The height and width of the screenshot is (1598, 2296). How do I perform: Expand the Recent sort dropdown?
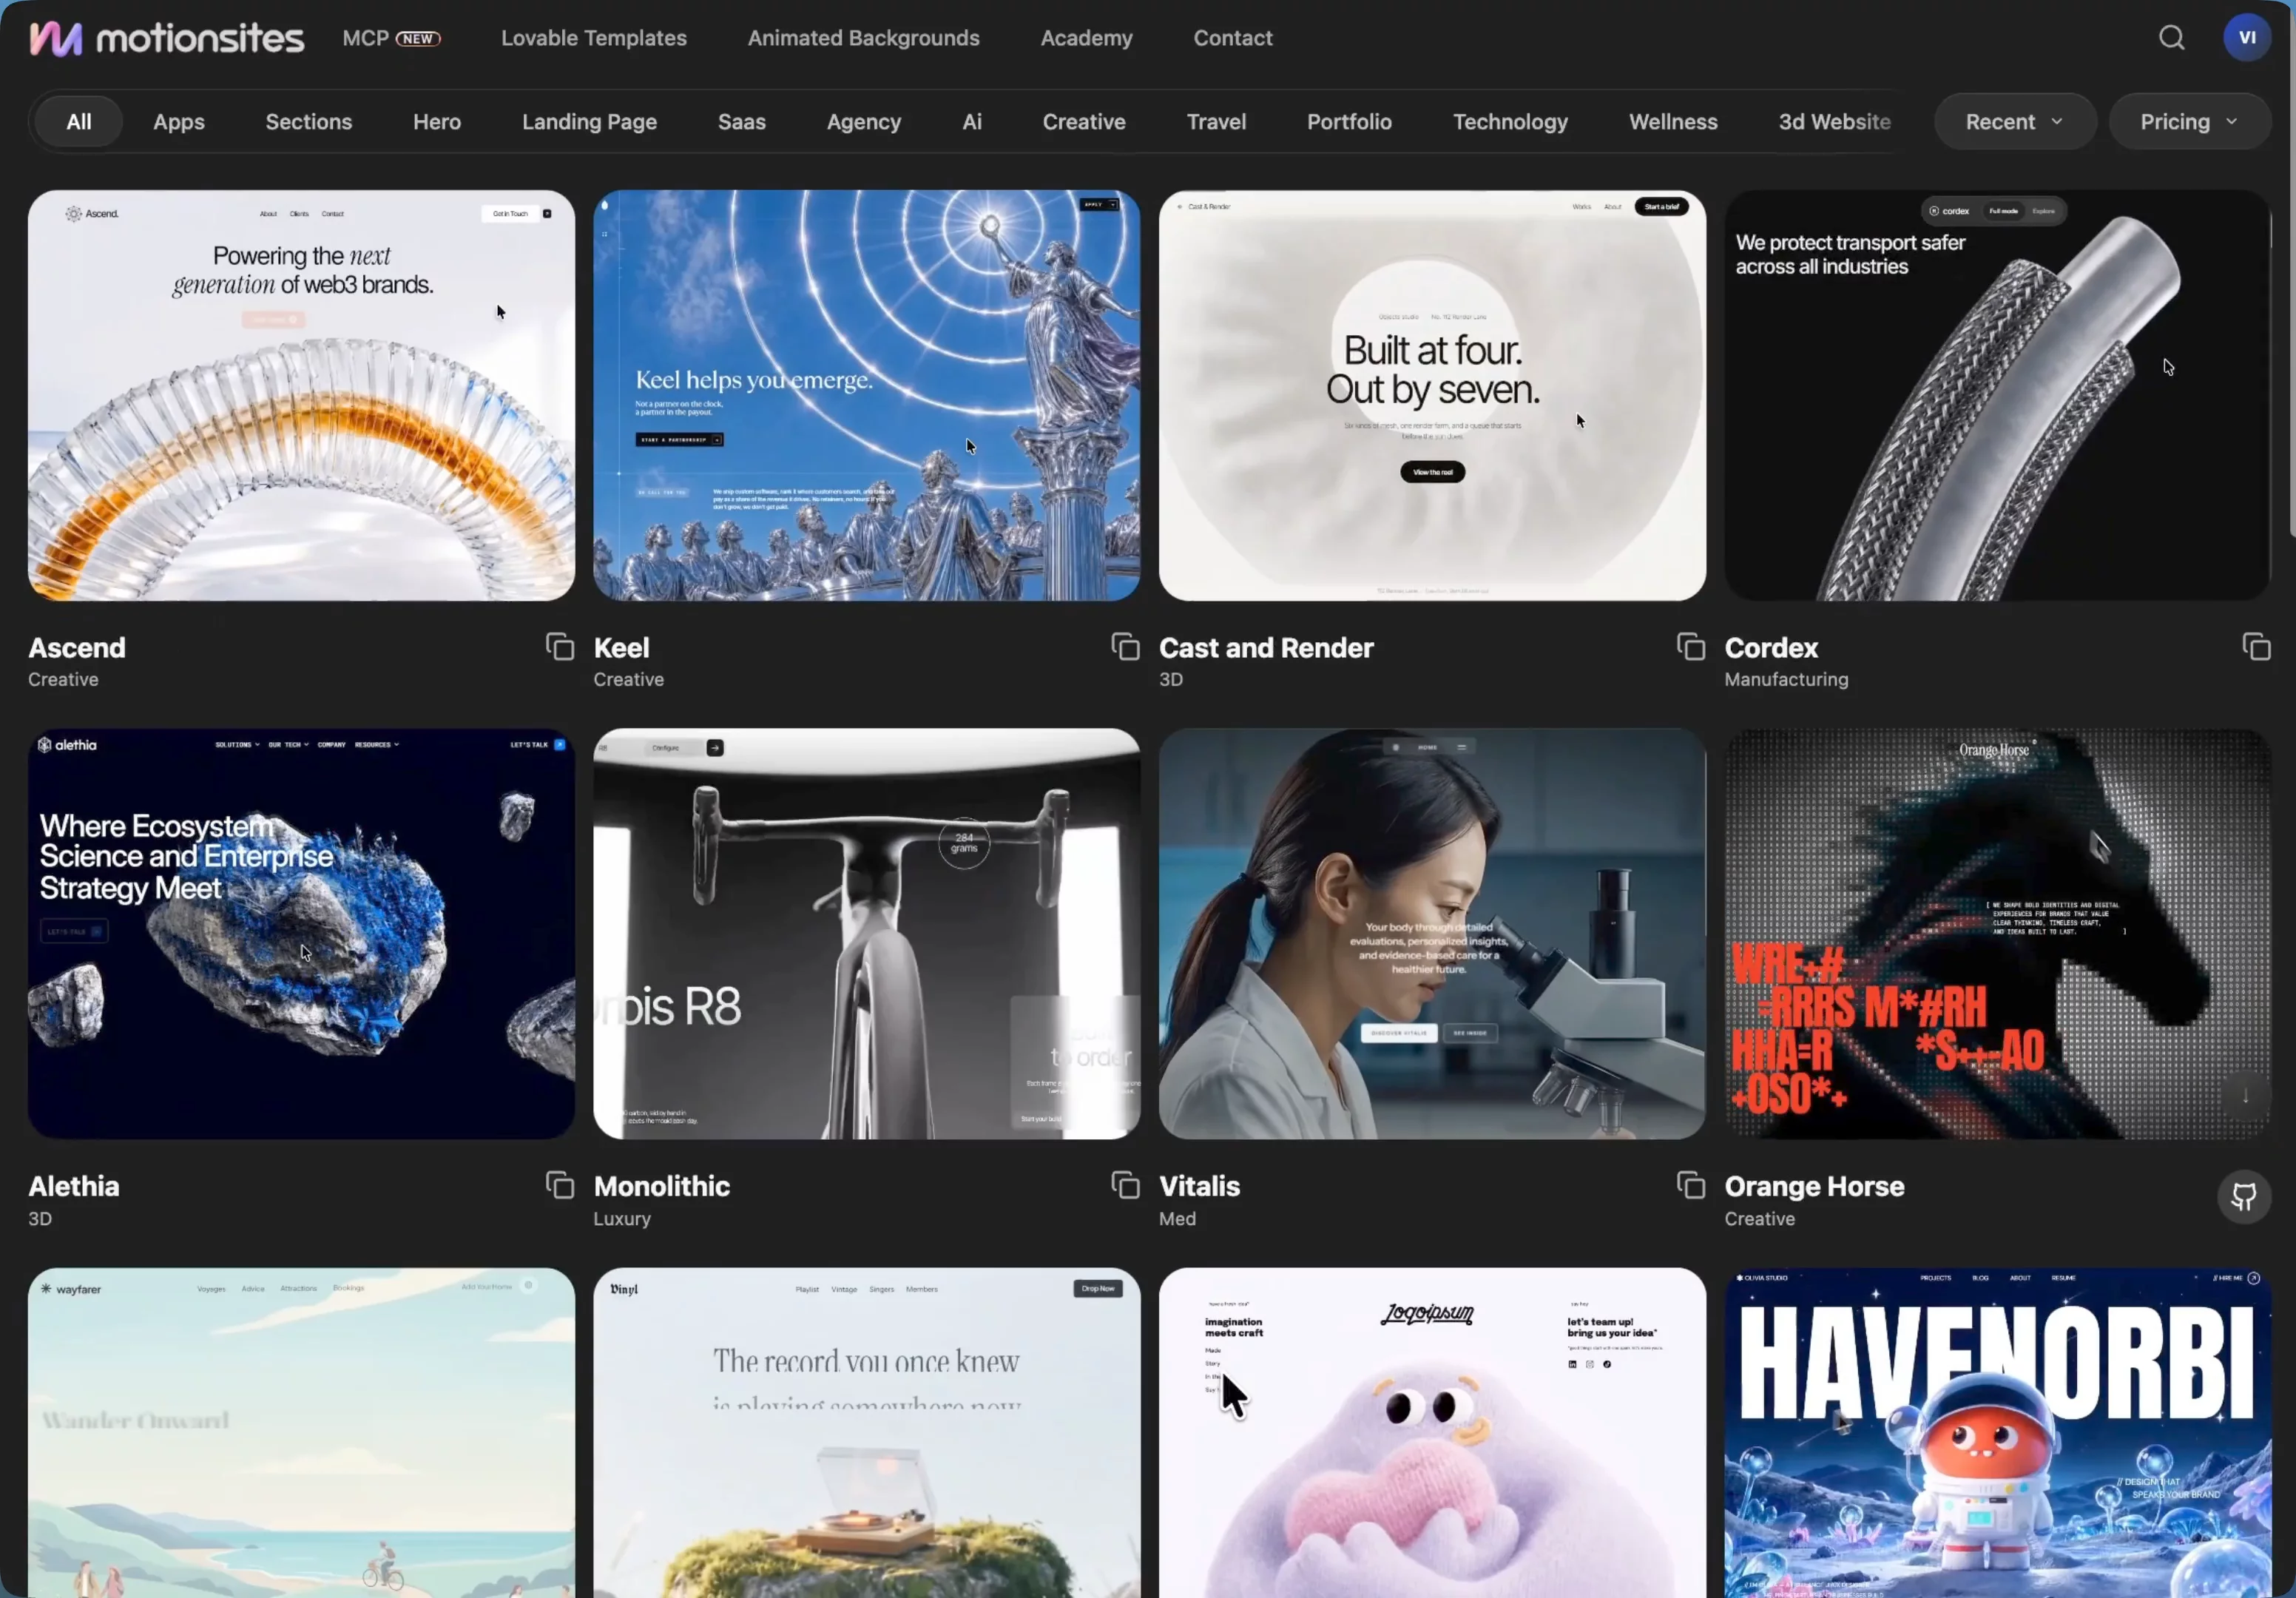click(x=2014, y=121)
